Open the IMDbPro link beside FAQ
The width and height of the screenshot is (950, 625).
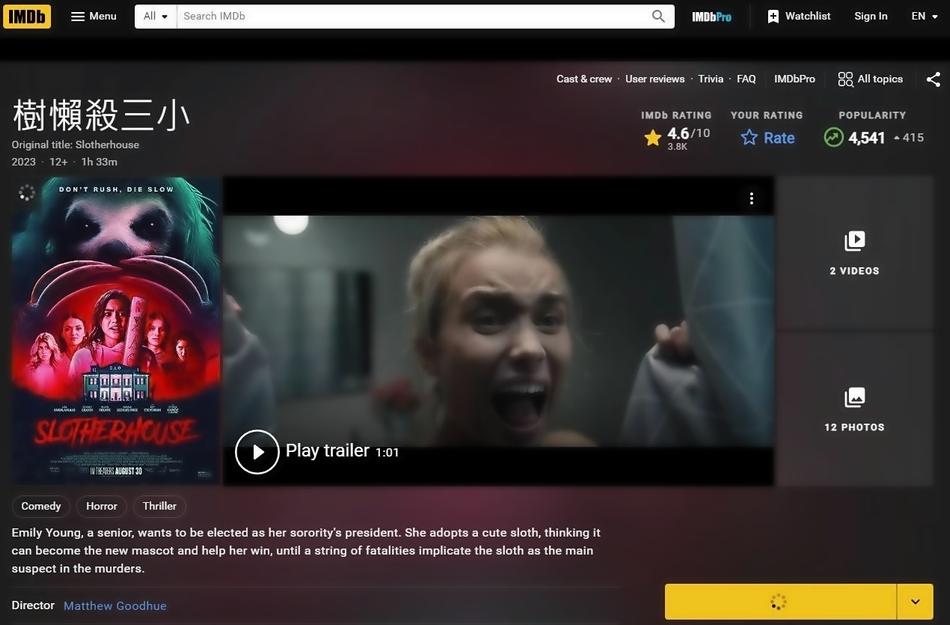[794, 79]
